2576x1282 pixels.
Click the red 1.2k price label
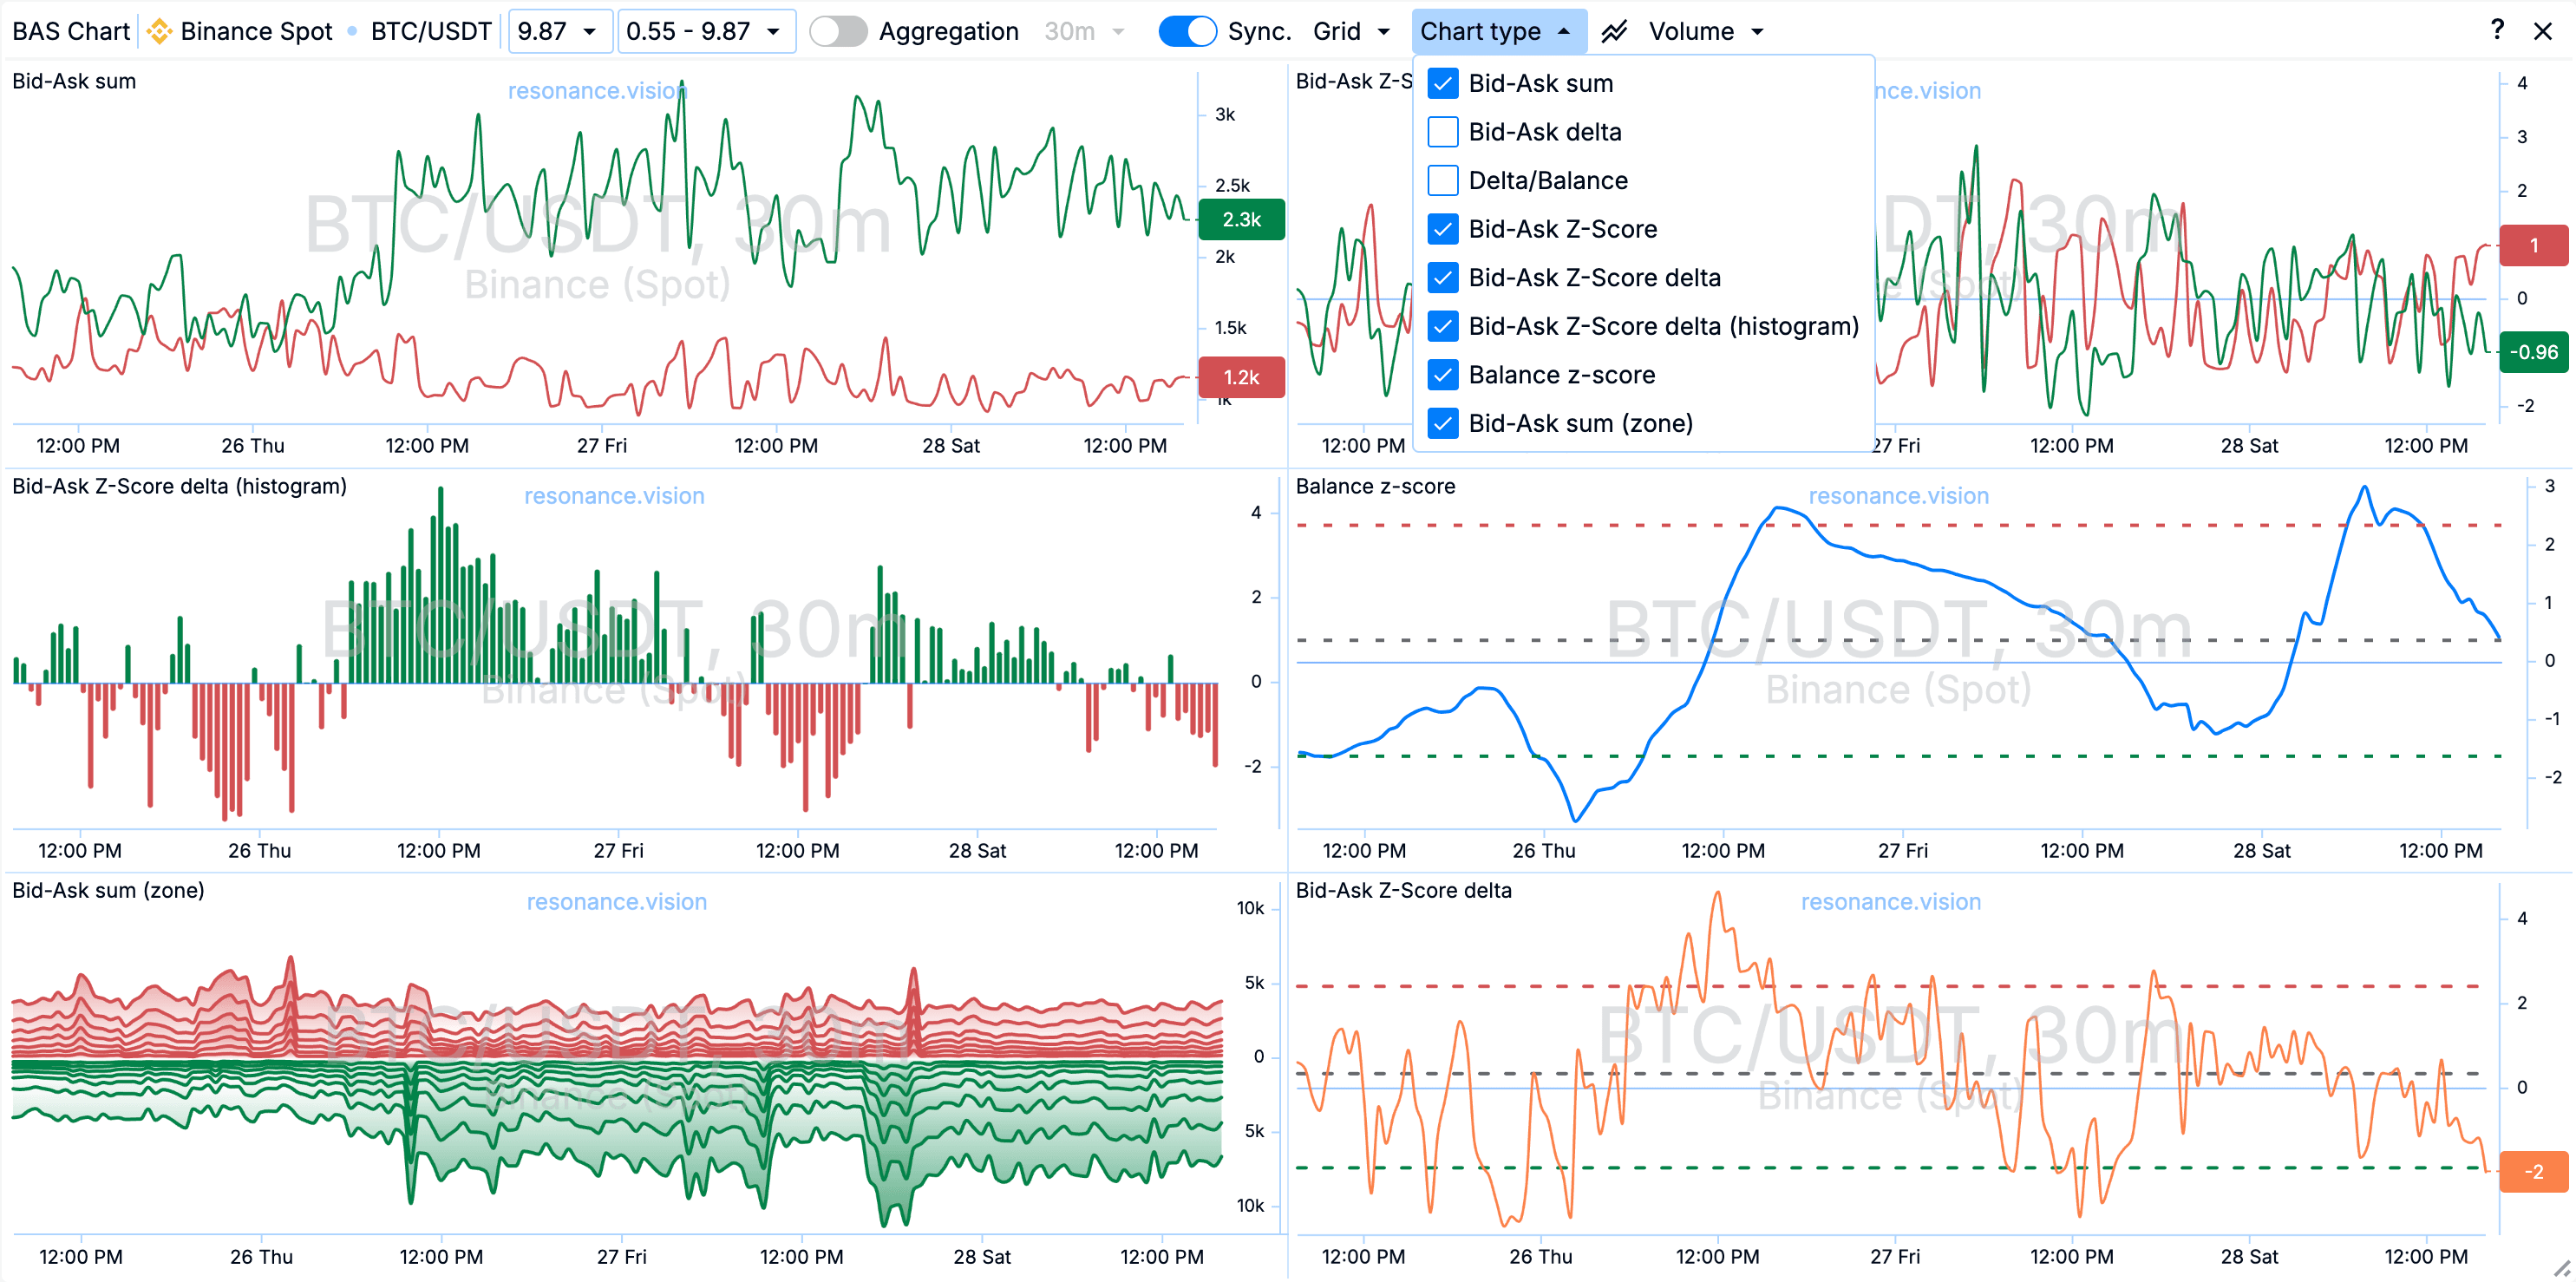pyautogui.click(x=1241, y=377)
